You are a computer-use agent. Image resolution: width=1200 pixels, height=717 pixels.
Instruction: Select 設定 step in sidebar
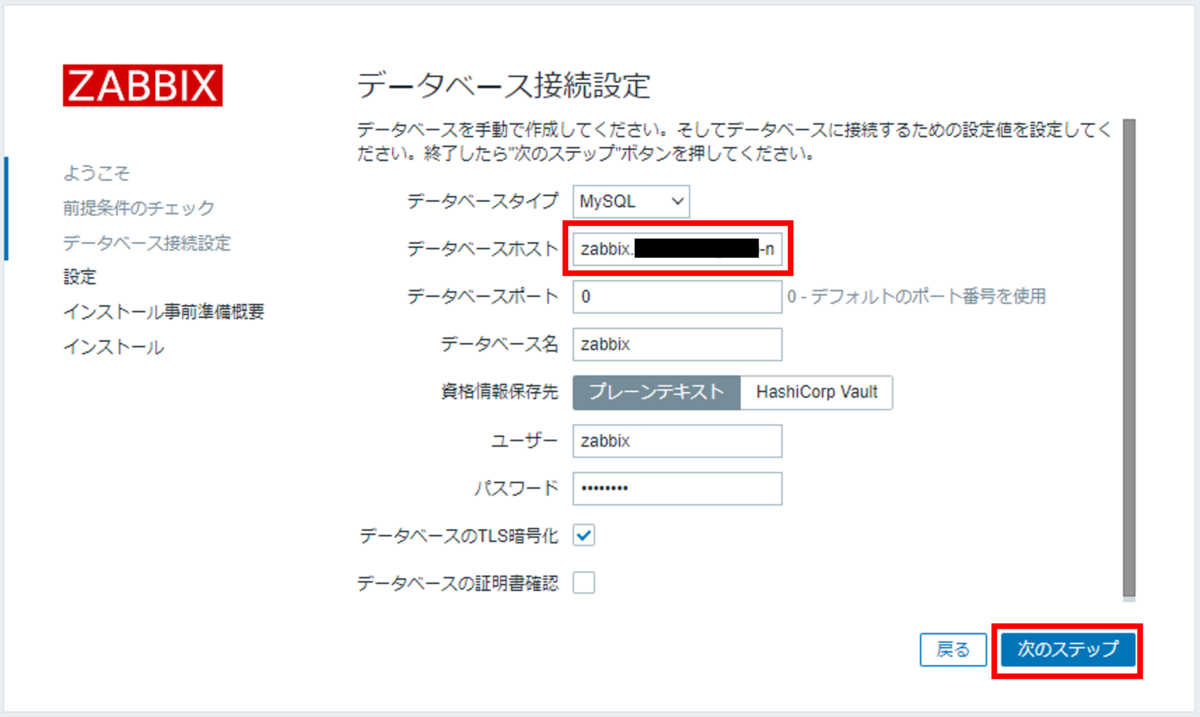tap(80, 278)
